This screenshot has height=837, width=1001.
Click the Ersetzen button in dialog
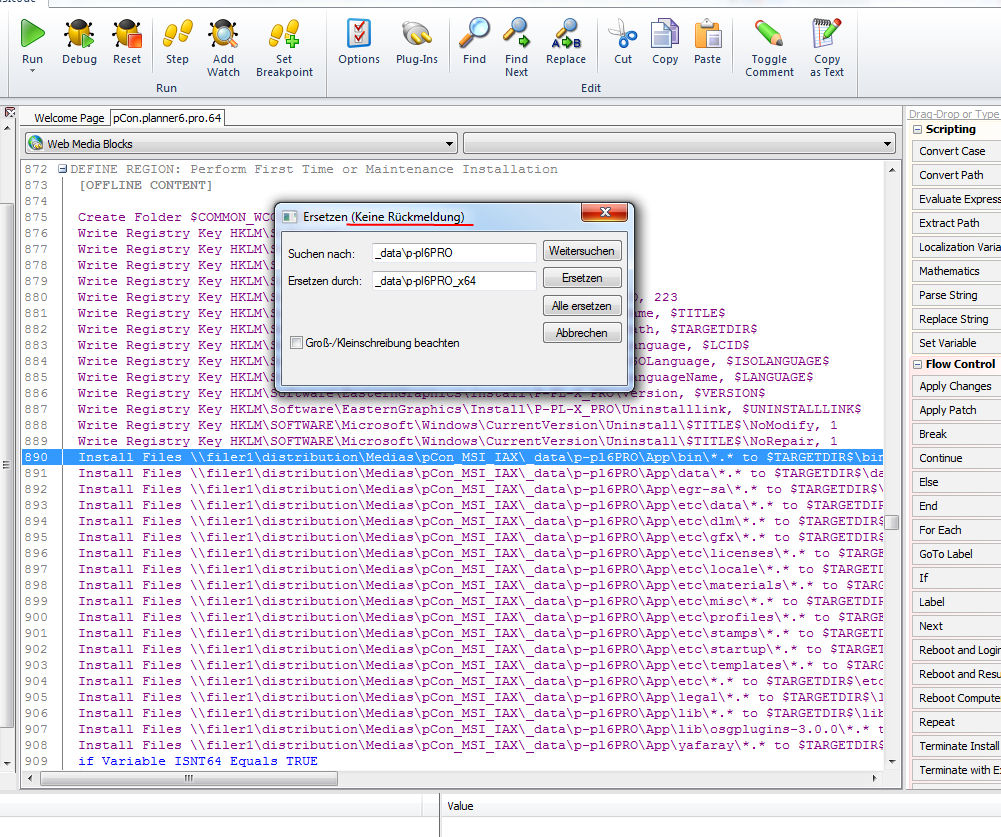tap(582, 278)
